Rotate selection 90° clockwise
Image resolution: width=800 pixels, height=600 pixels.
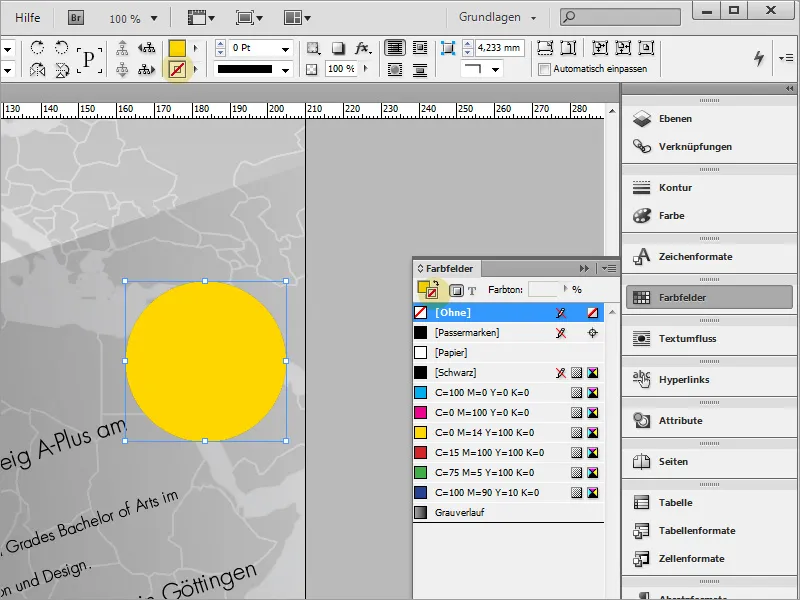pos(37,48)
